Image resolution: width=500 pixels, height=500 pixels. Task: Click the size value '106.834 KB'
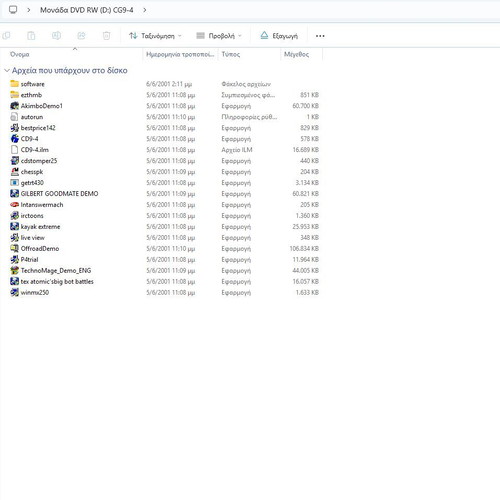click(304, 249)
